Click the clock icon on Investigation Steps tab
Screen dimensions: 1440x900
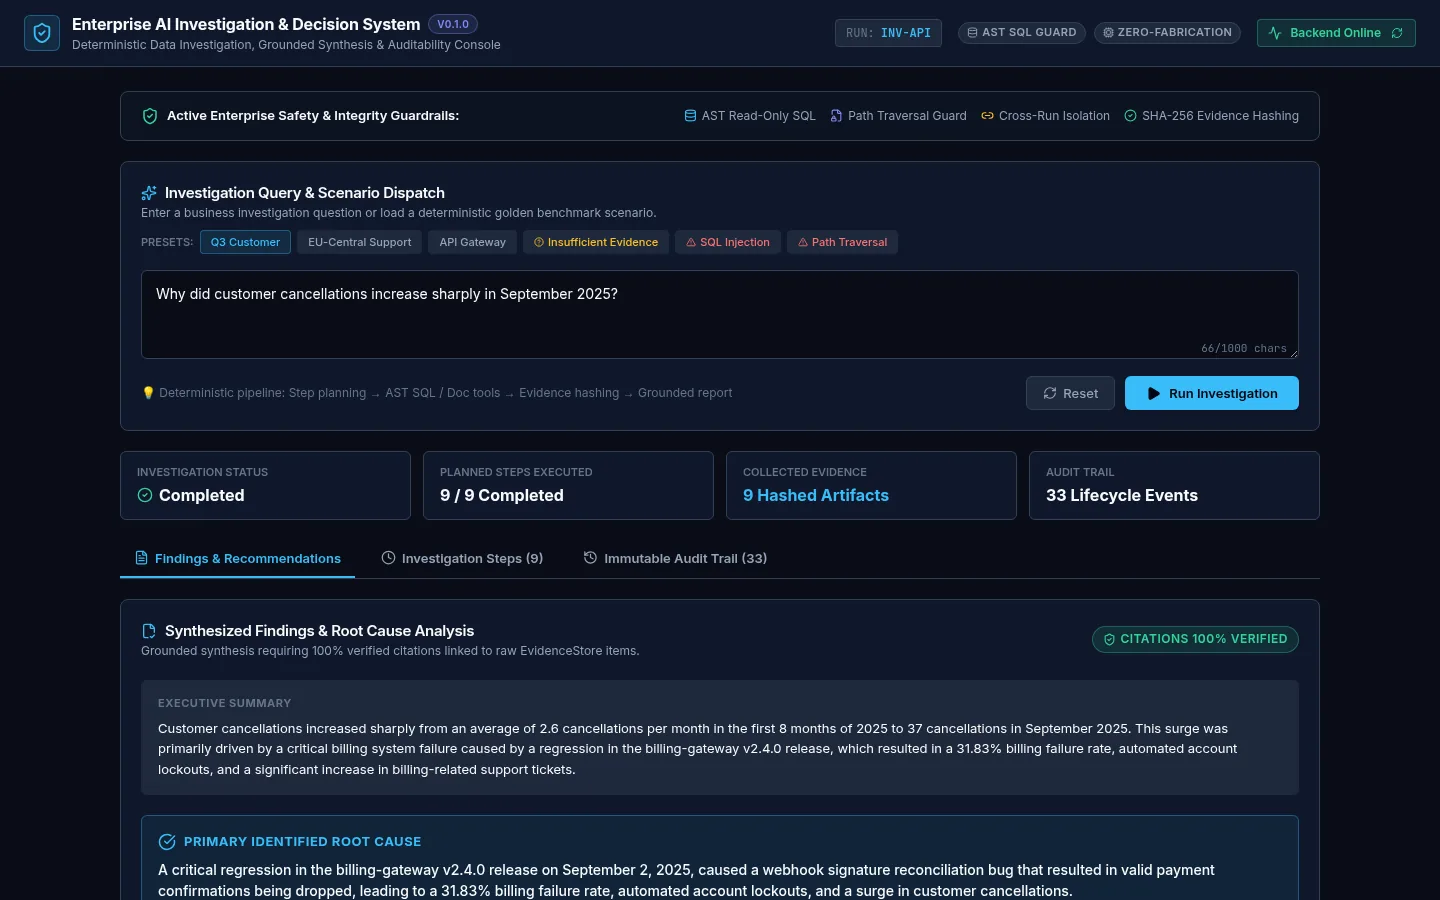(x=388, y=558)
